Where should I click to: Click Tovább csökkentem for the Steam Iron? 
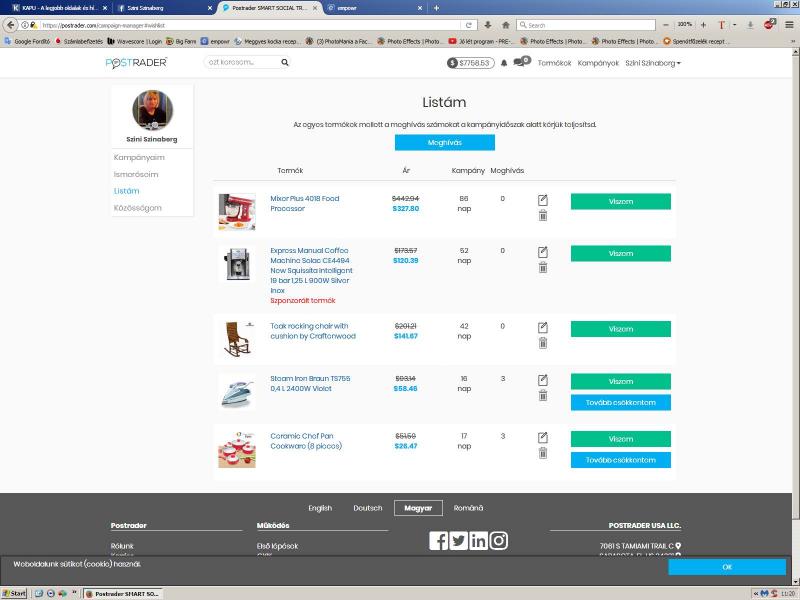(x=620, y=403)
